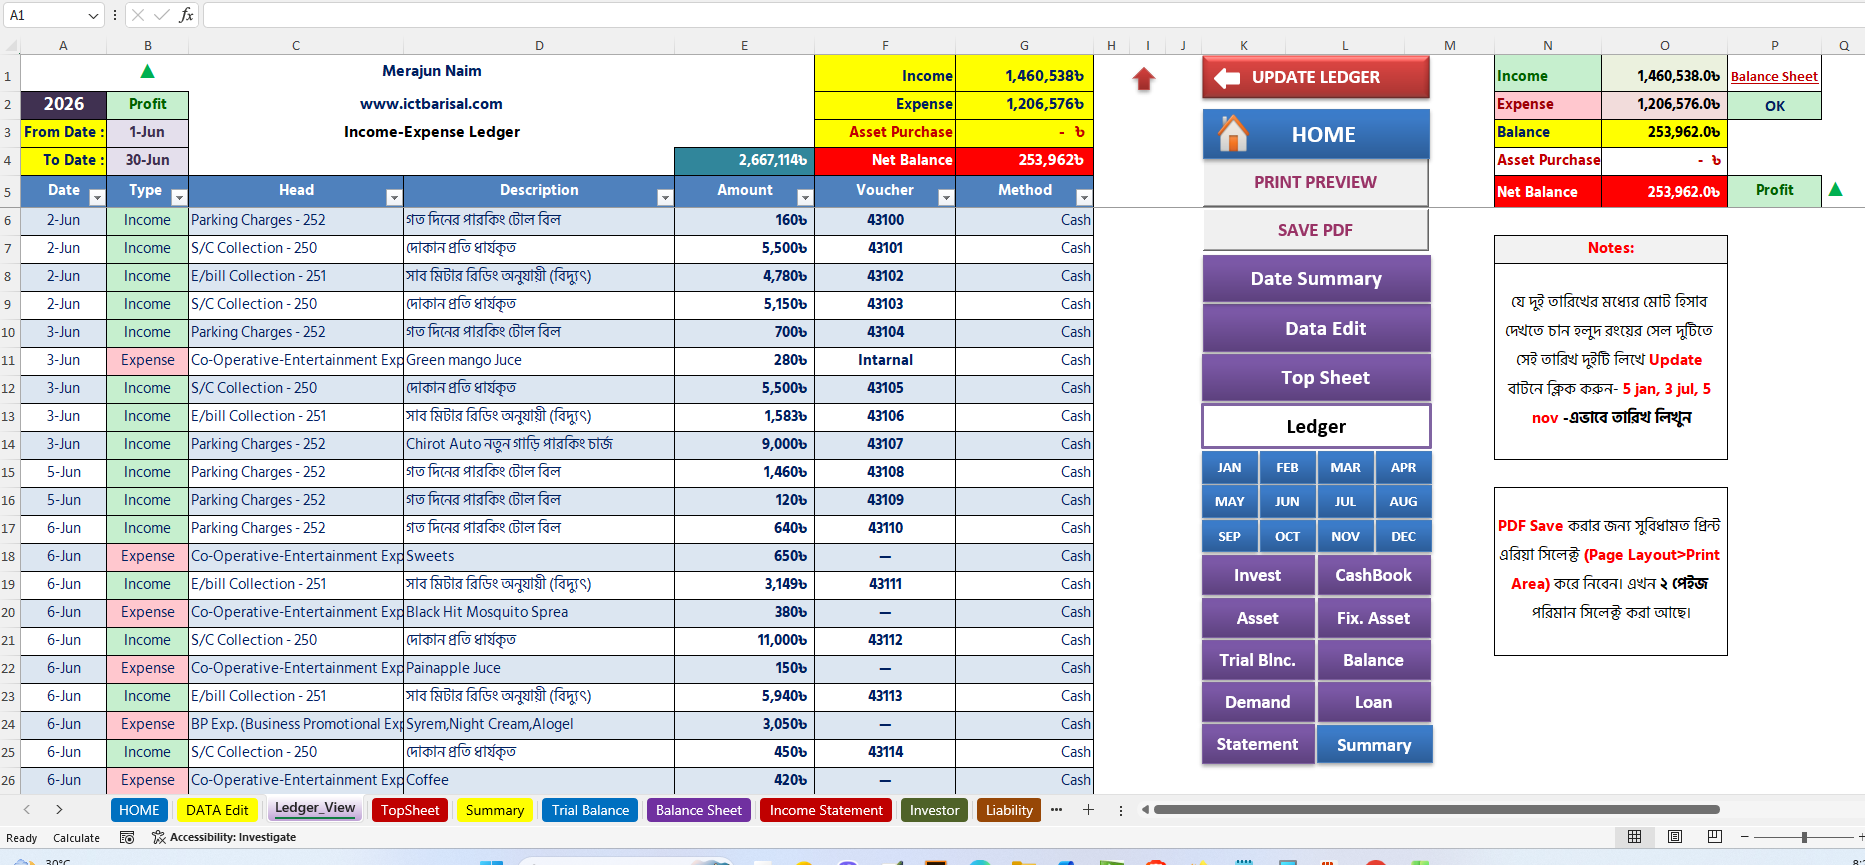Viewport: 1865px width, 865px height.
Task: Click voucher cell 43107
Action: tap(885, 444)
